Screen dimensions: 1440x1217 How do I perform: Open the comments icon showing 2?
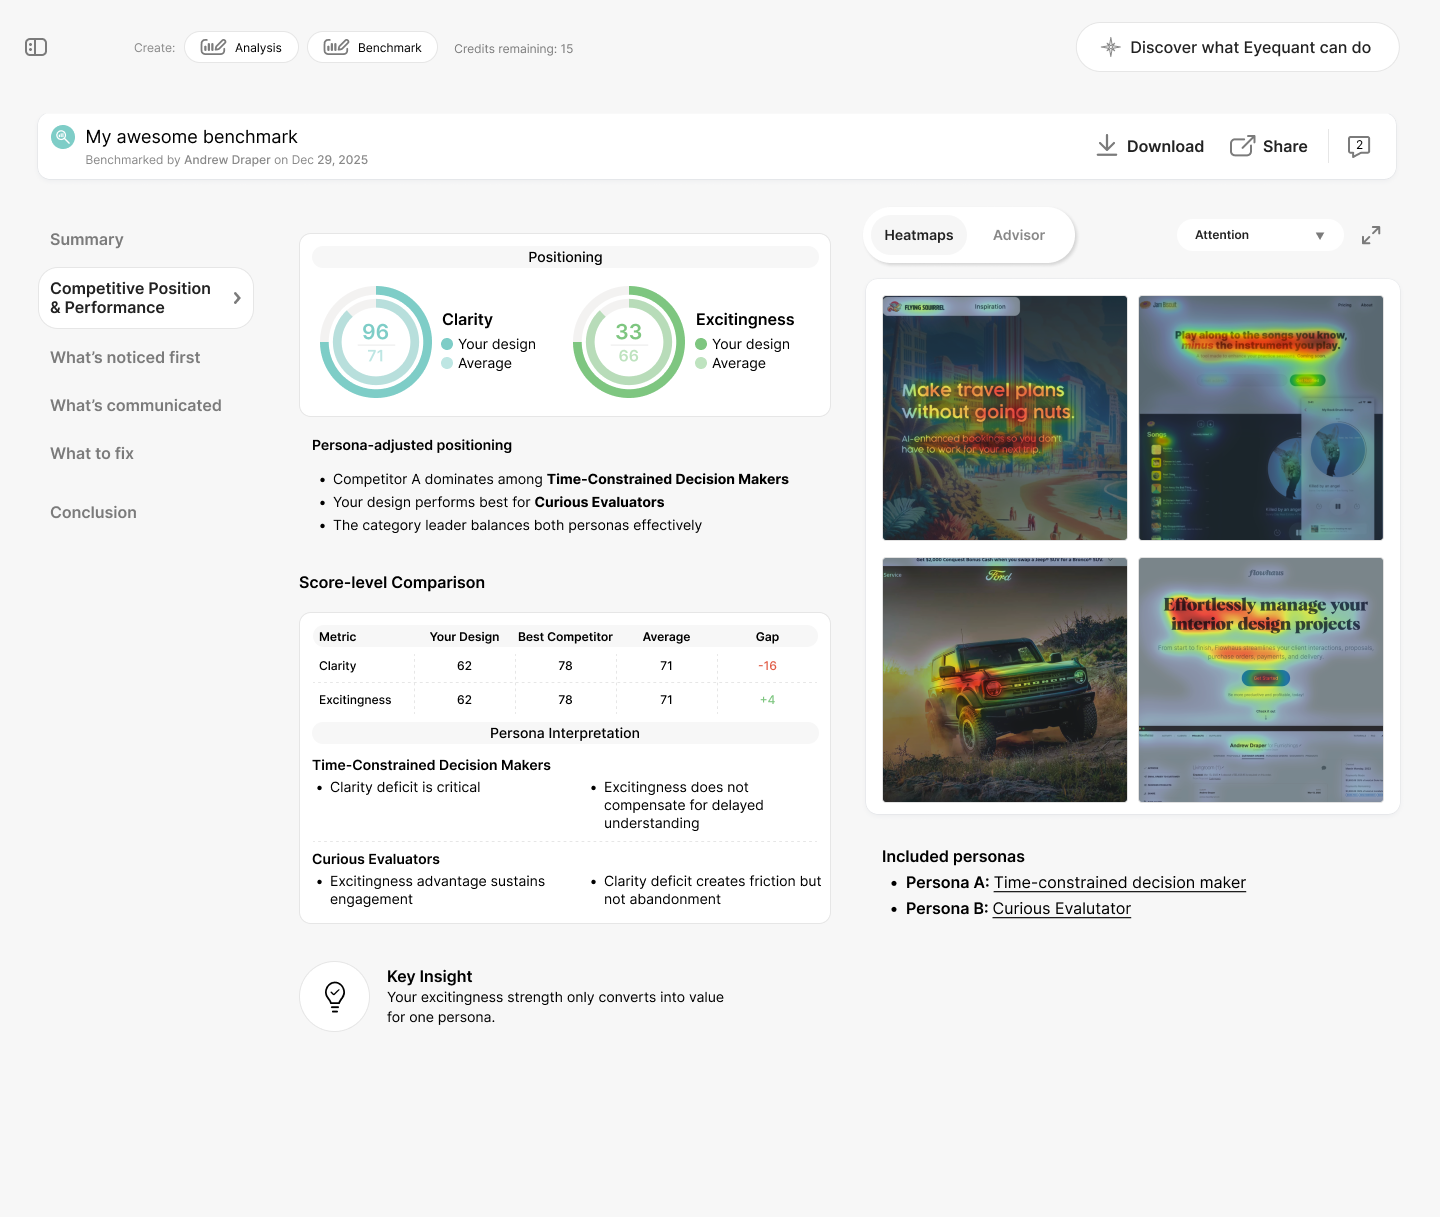click(x=1359, y=146)
